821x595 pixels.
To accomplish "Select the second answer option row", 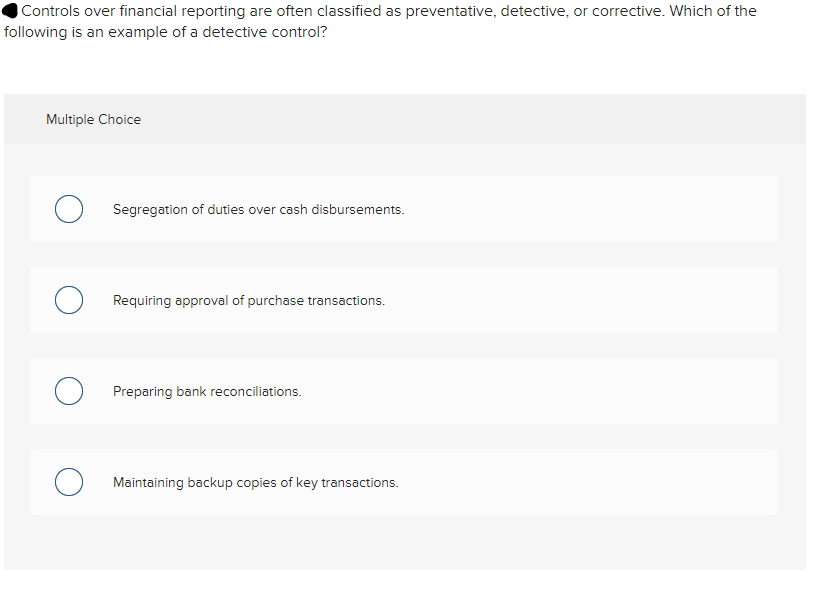I will pyautogui.click(x=404, y=300).
